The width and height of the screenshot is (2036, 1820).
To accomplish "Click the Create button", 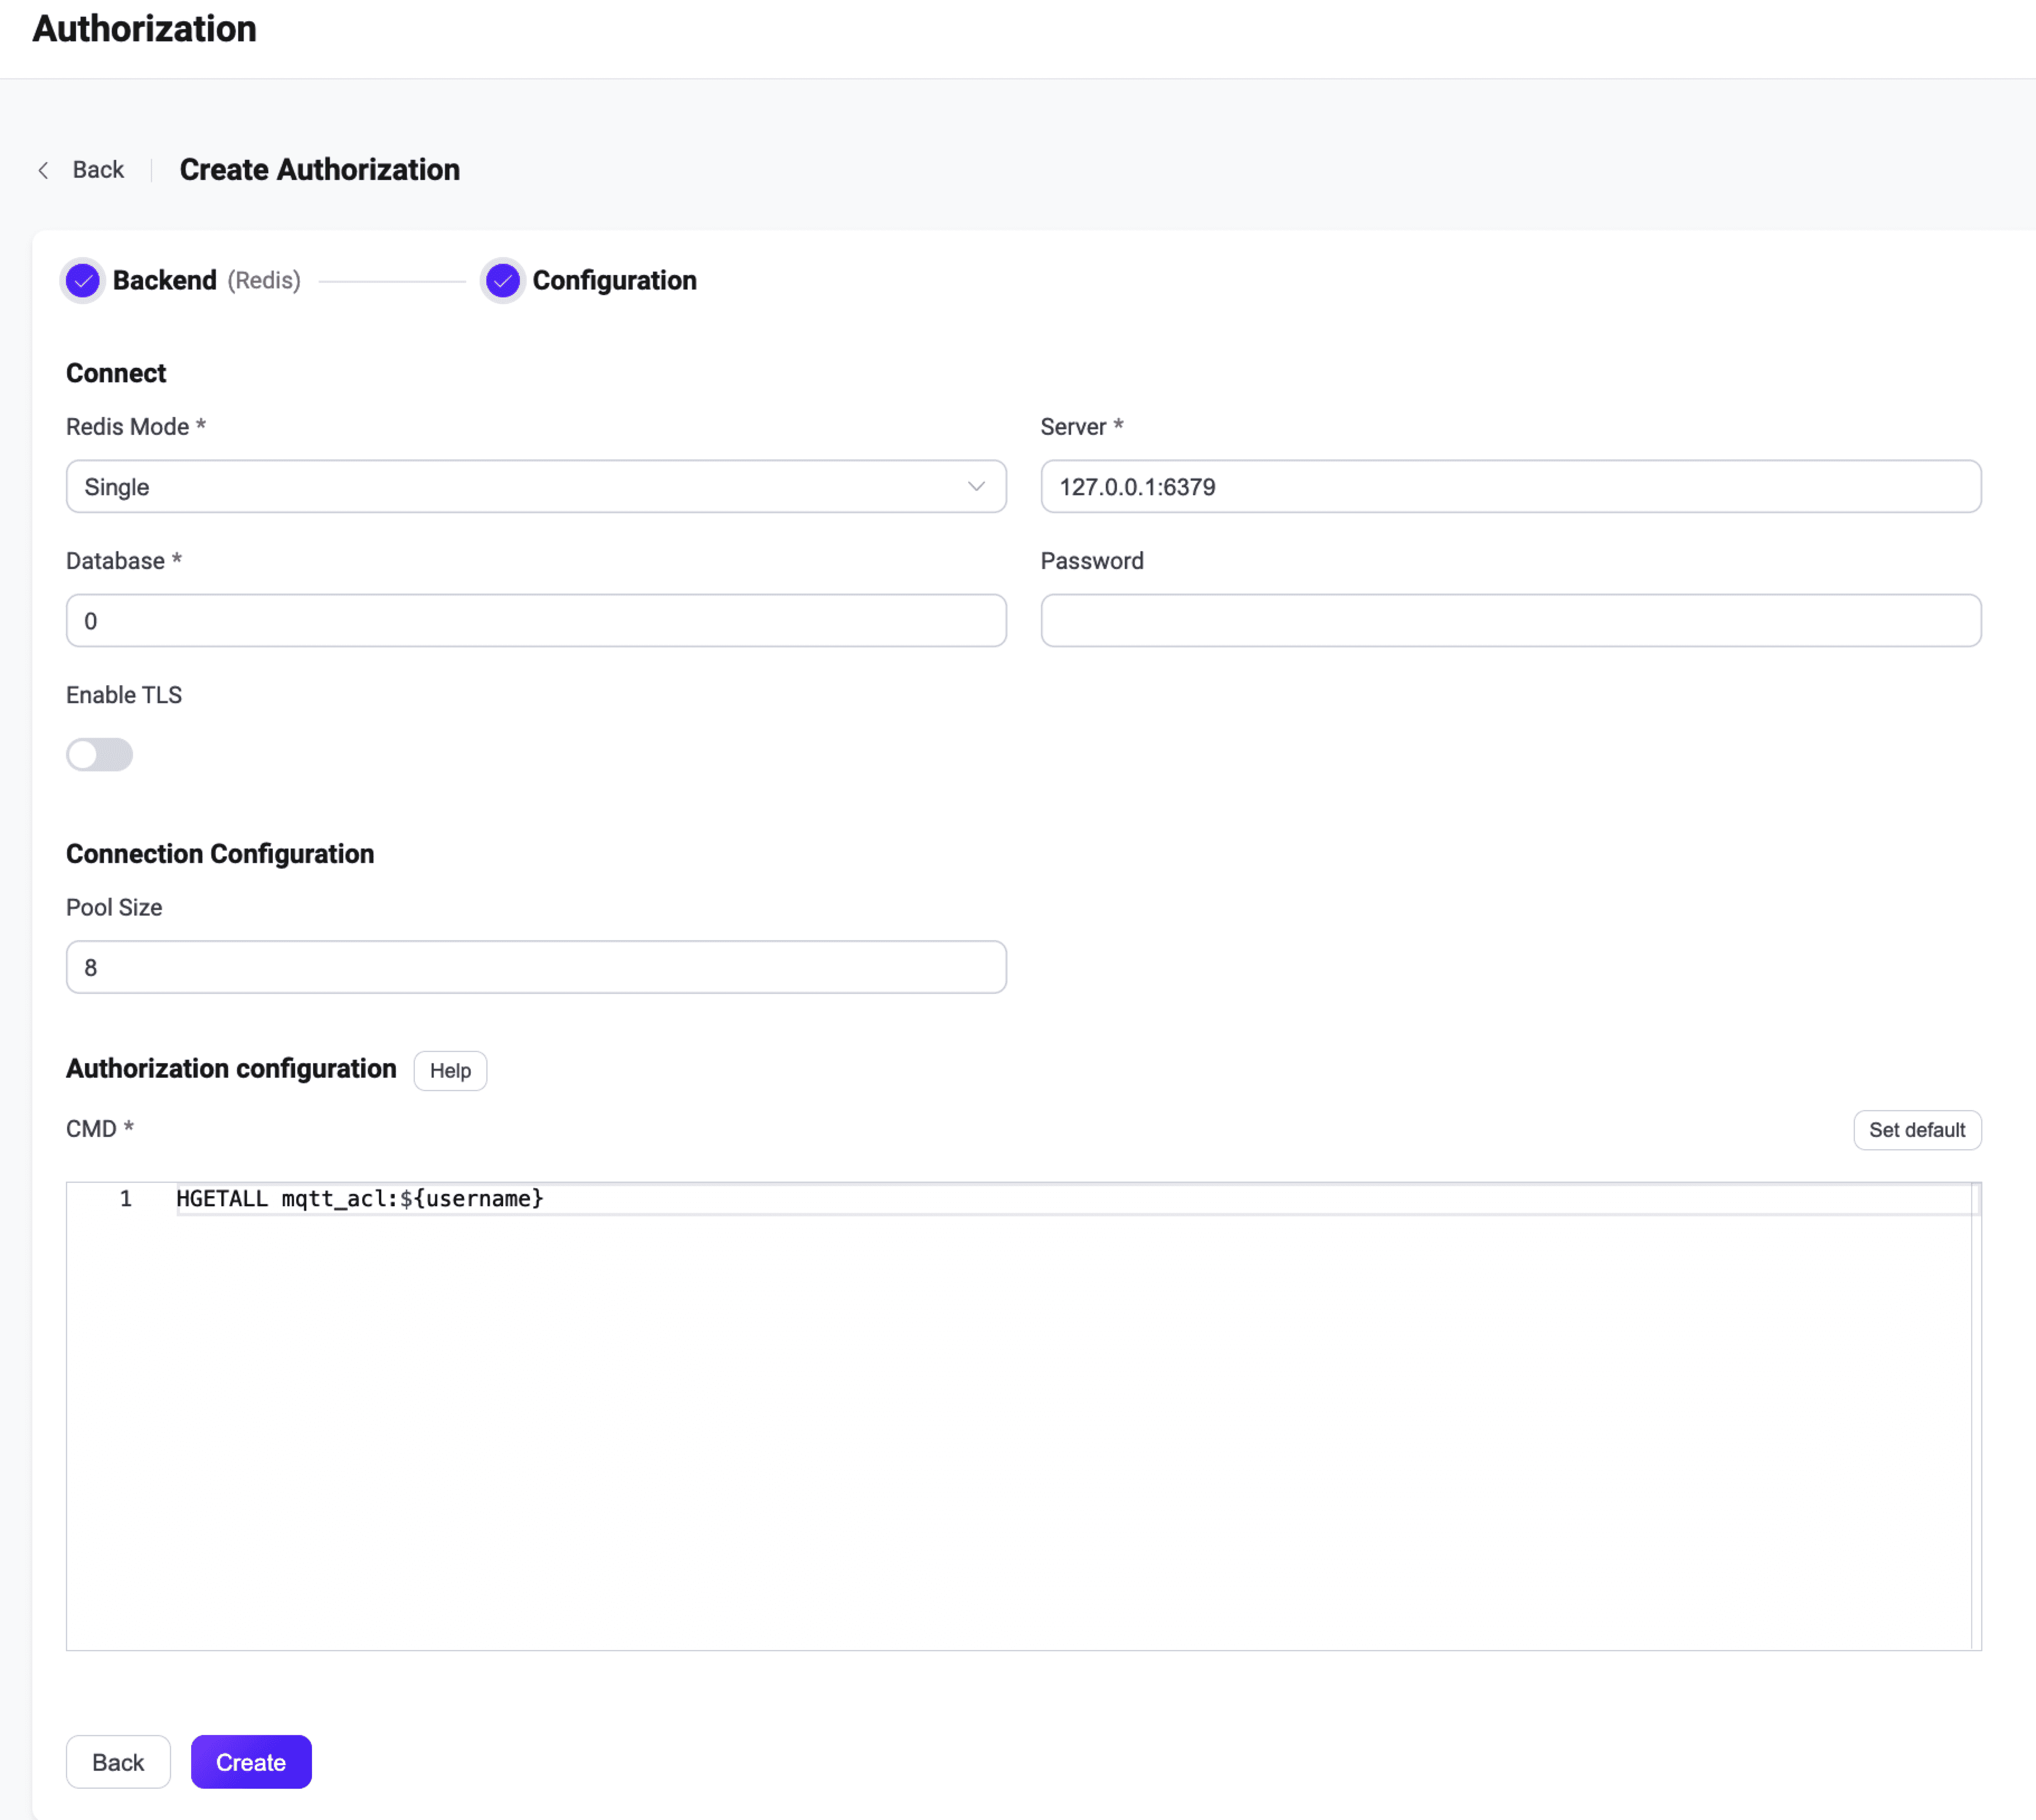I will [251, 1763].
